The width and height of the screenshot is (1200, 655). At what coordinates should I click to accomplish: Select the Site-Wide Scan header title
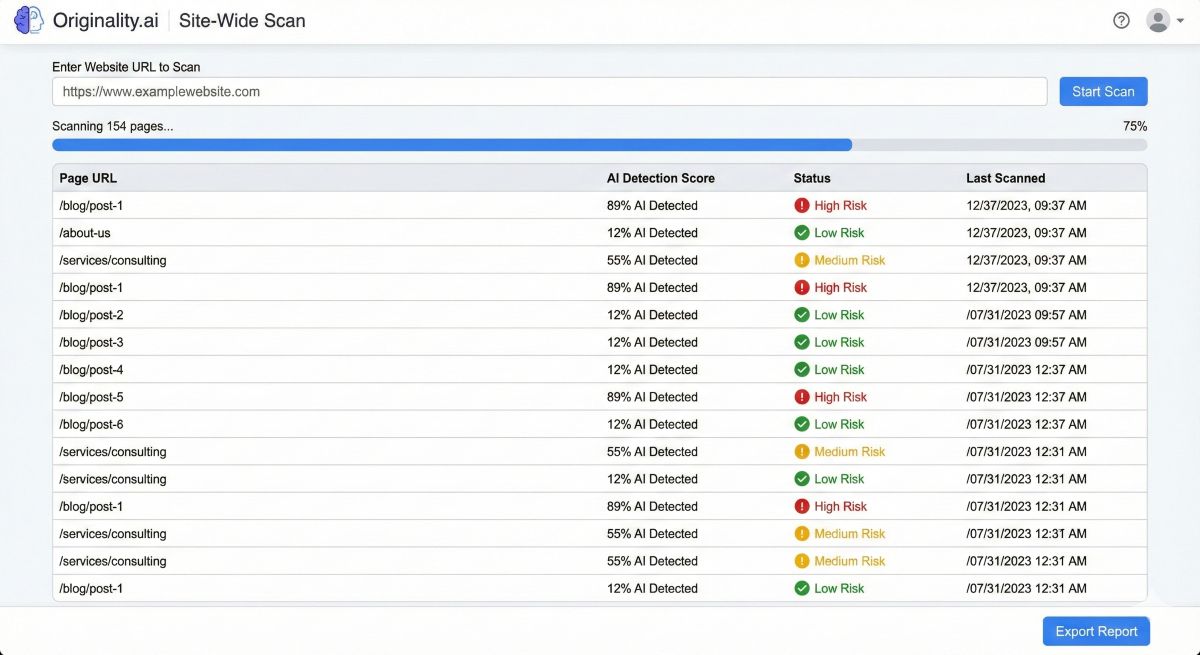(x=241, y=20)
